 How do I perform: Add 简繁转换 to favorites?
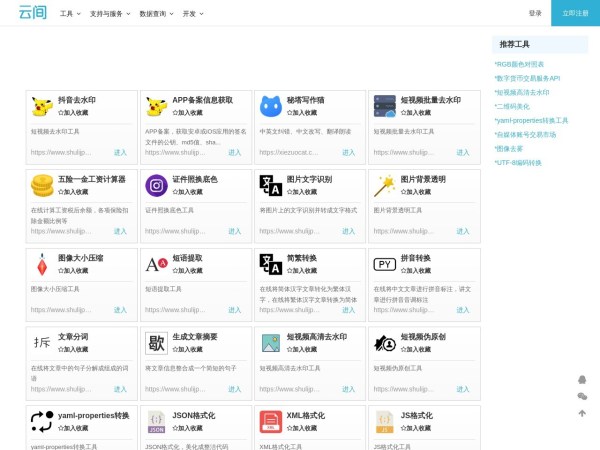(301, 270)
